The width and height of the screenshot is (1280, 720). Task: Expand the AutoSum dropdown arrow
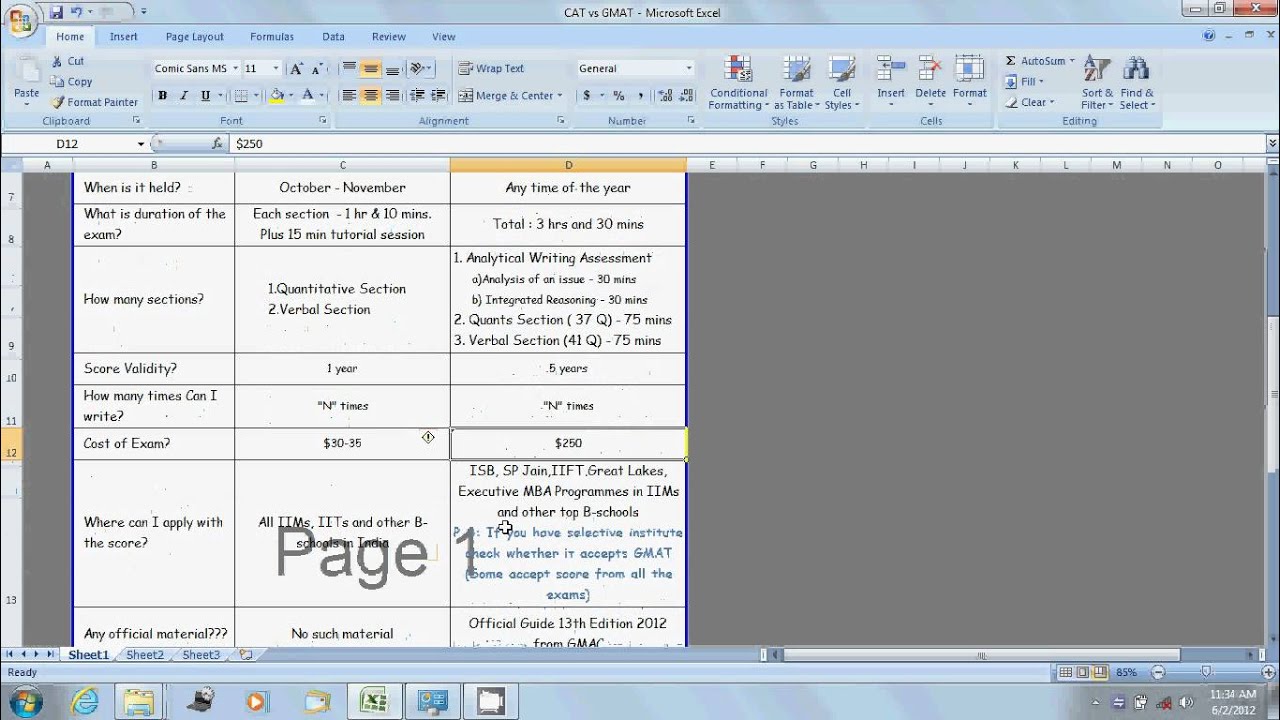[1072, 61]
